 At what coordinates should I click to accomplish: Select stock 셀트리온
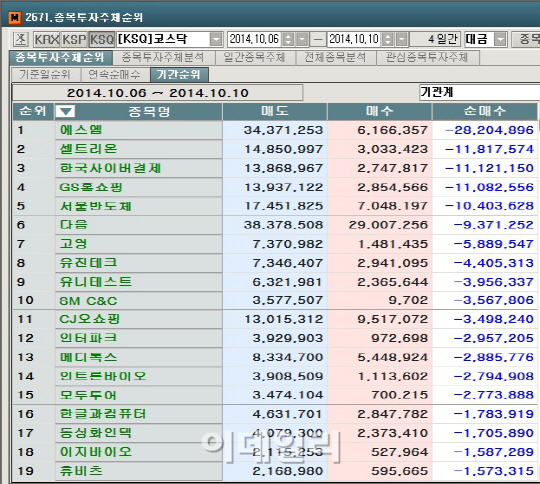click(x=89, y=149)
